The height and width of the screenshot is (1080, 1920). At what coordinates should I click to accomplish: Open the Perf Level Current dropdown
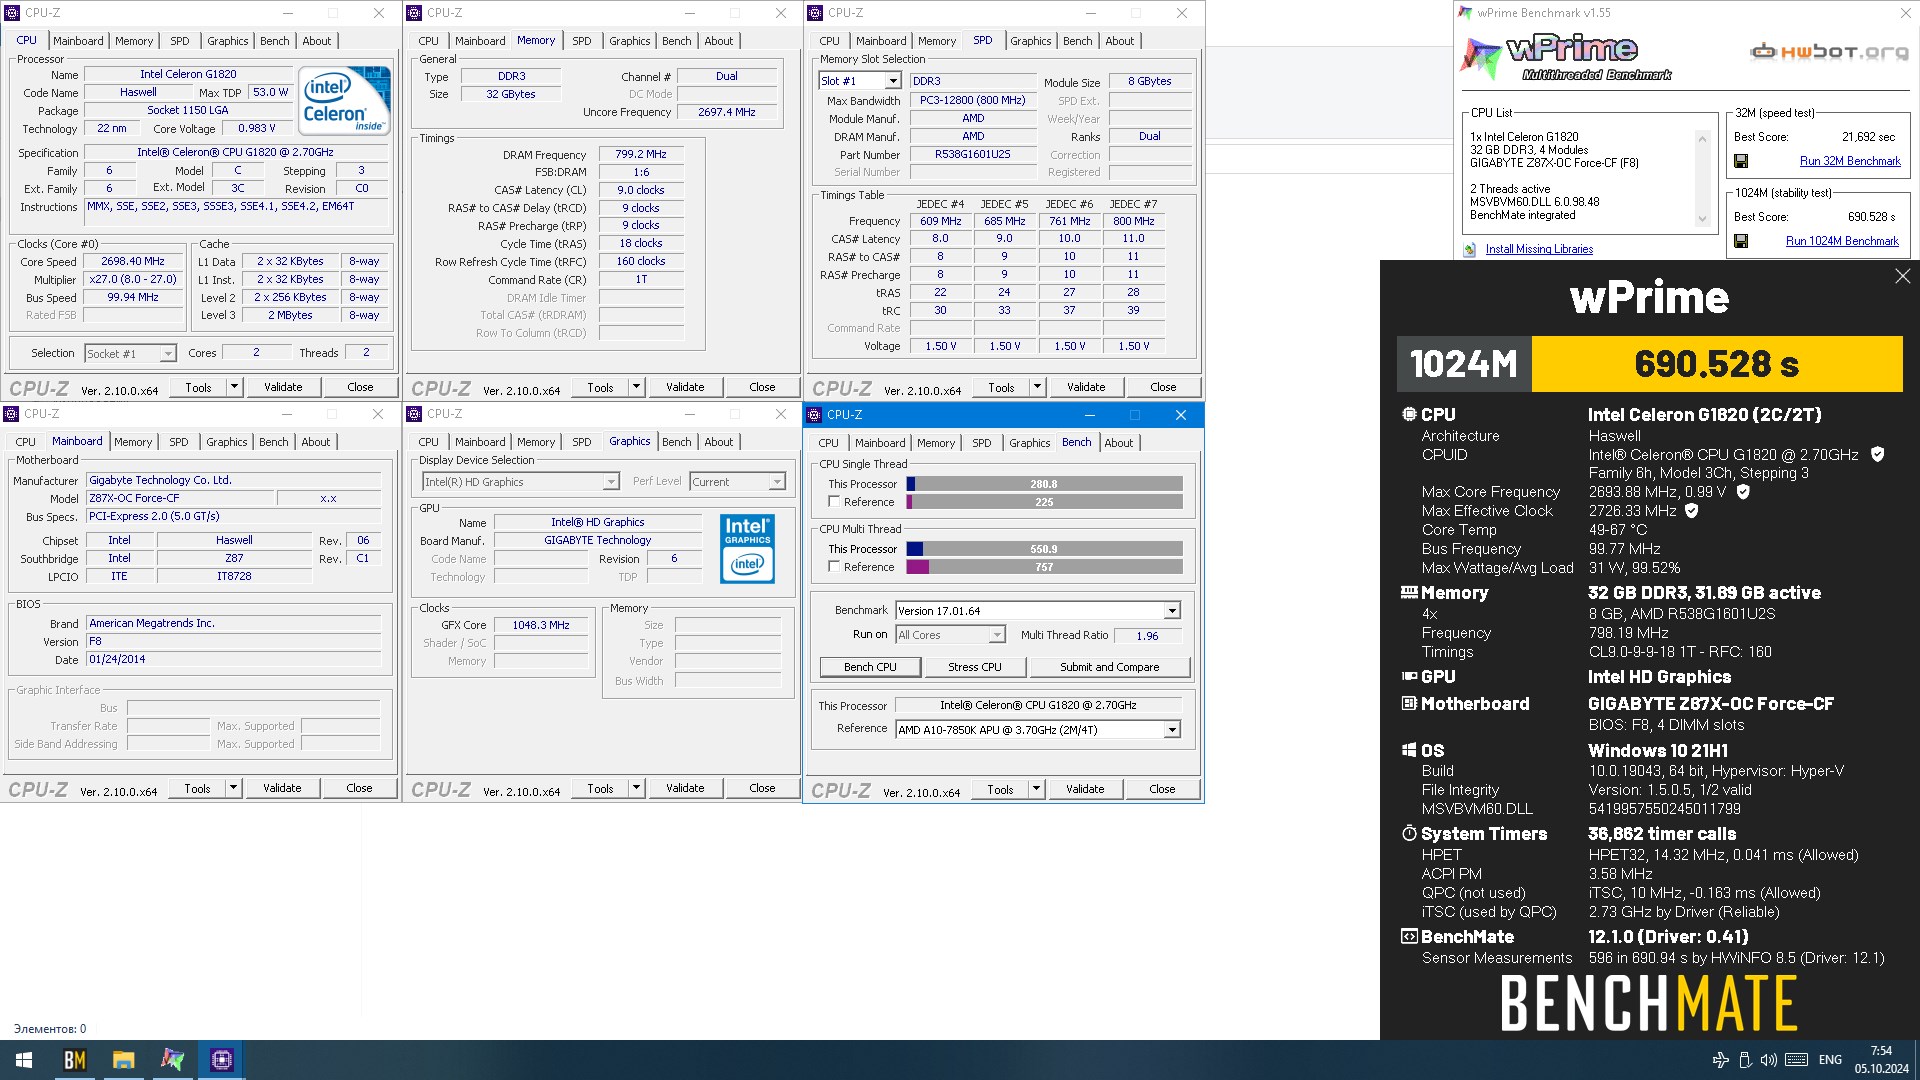[x=777, y=482]
